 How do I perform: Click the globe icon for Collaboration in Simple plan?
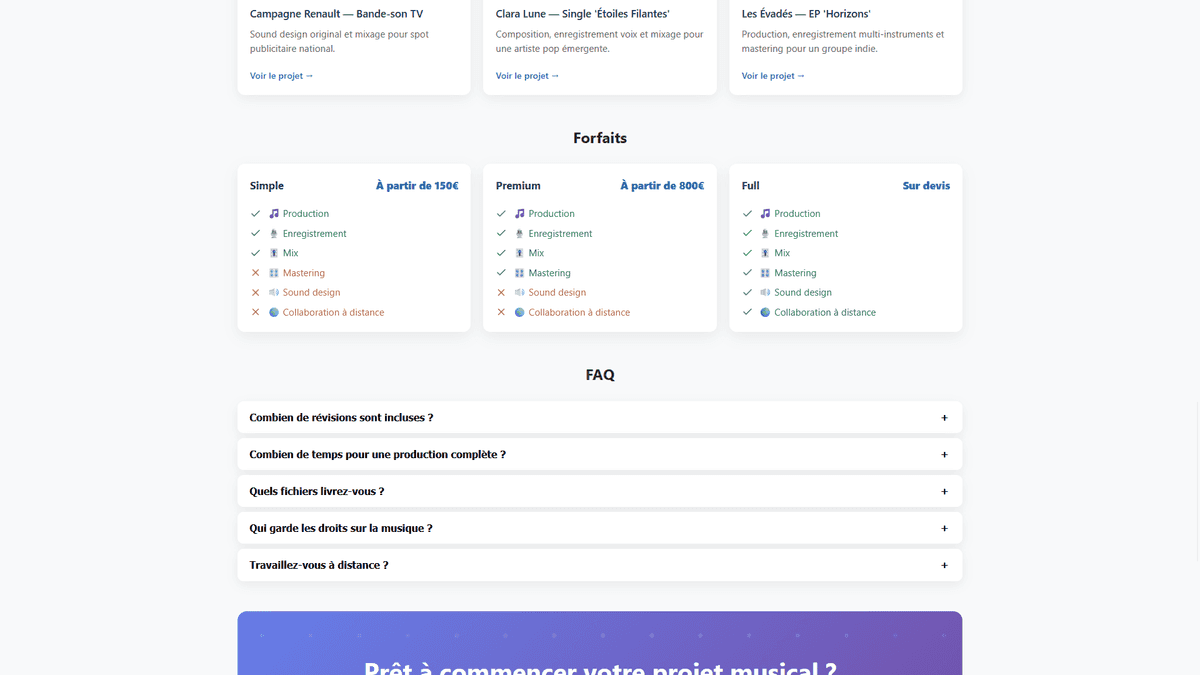point(274,312)
